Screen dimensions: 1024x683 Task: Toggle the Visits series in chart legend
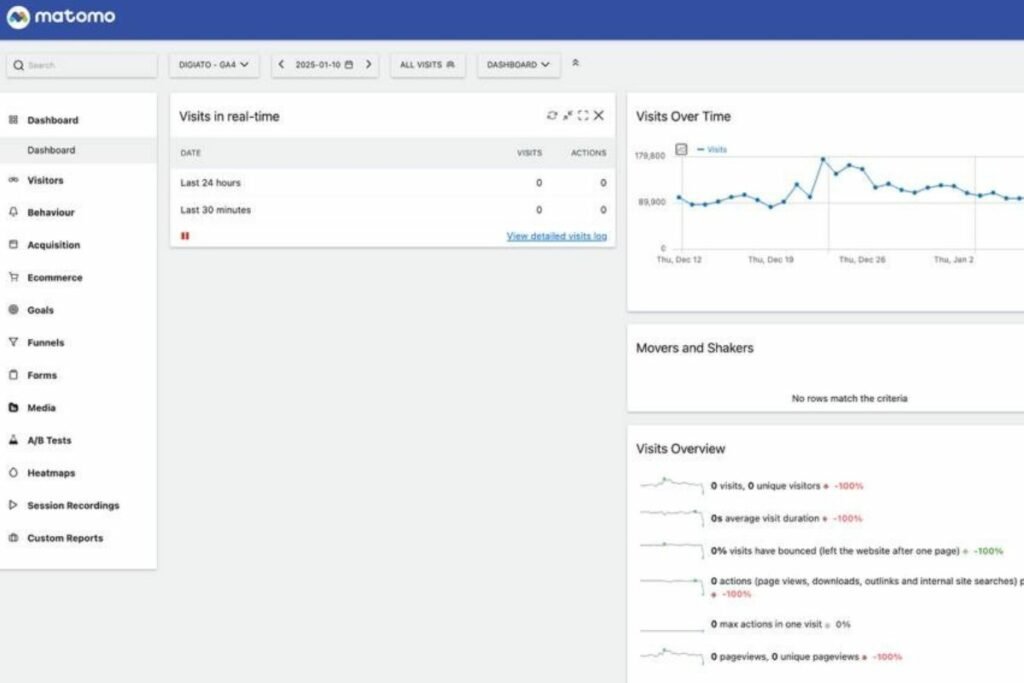tap(713, 149)
